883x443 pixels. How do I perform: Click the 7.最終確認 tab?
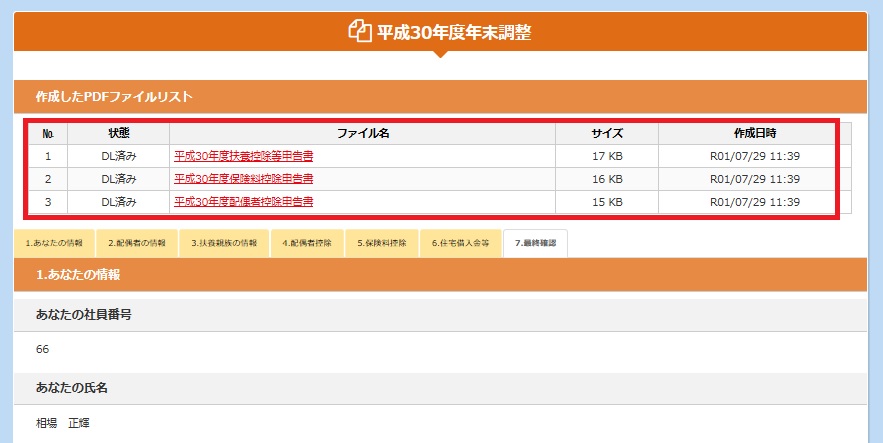pyautogui.click(x=534, y=243)
